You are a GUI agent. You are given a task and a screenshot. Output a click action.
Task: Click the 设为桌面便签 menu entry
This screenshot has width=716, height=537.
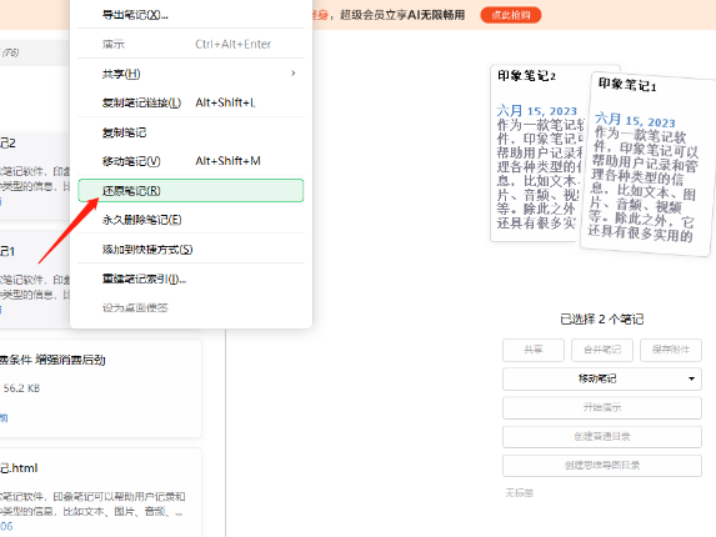191,308
